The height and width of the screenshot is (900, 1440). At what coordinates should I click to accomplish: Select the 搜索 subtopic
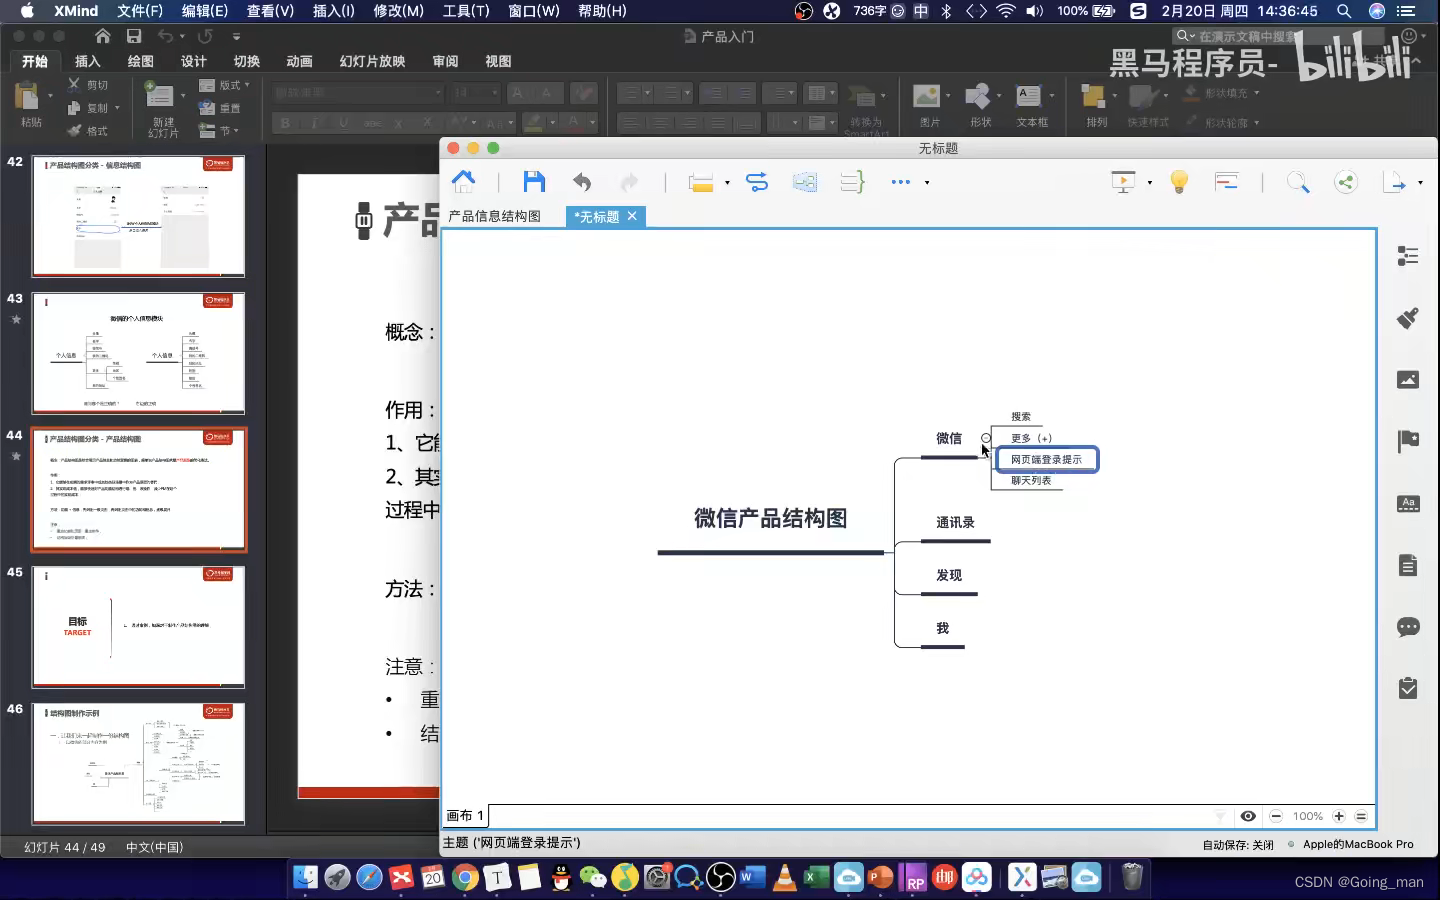[1021, 417]
